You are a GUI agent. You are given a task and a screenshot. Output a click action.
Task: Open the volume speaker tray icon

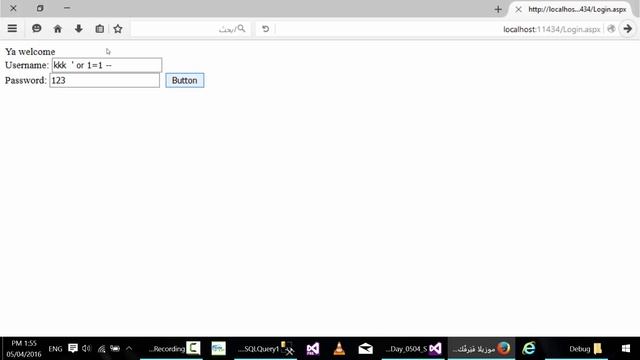[86, 349]
